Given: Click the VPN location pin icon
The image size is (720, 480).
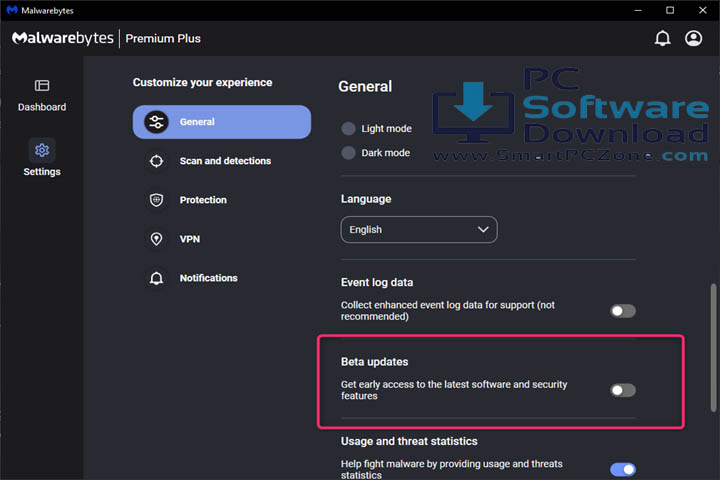Looking at the screenshot, I should click(156, 239).
